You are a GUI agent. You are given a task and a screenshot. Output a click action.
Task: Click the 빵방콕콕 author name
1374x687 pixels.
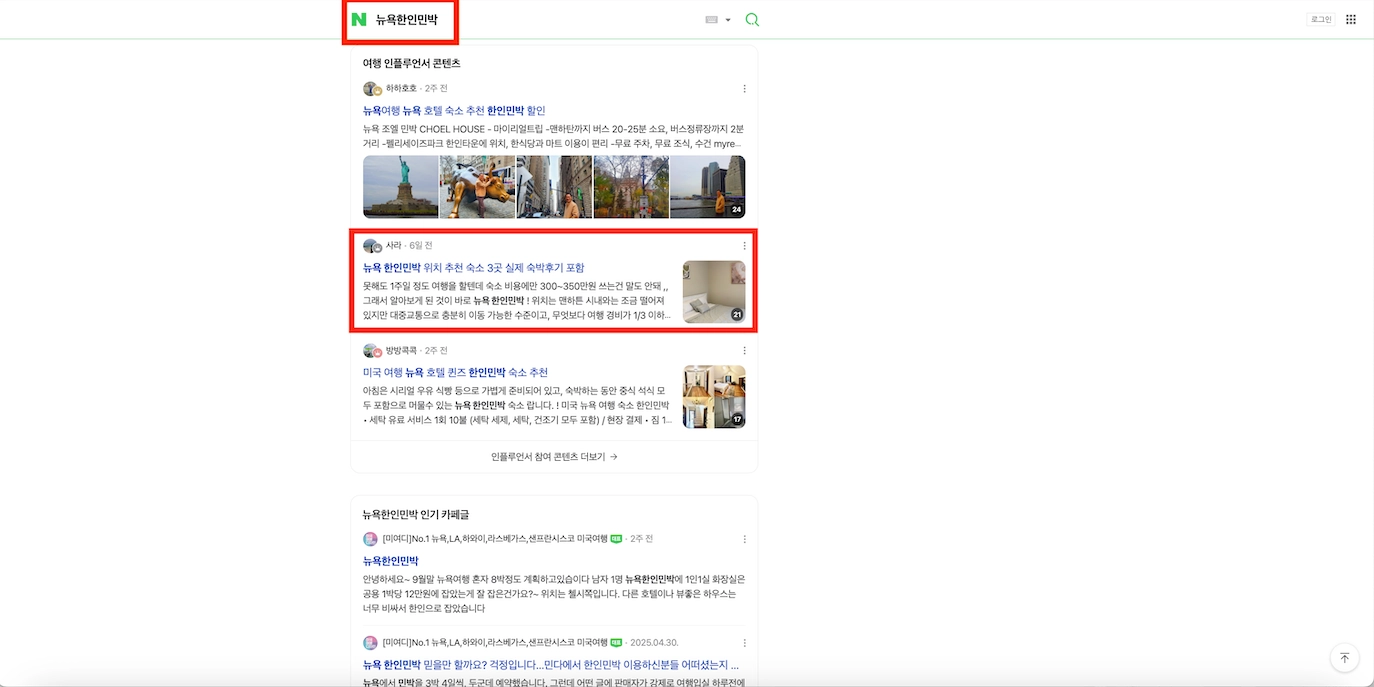click(x=401, y=350)
